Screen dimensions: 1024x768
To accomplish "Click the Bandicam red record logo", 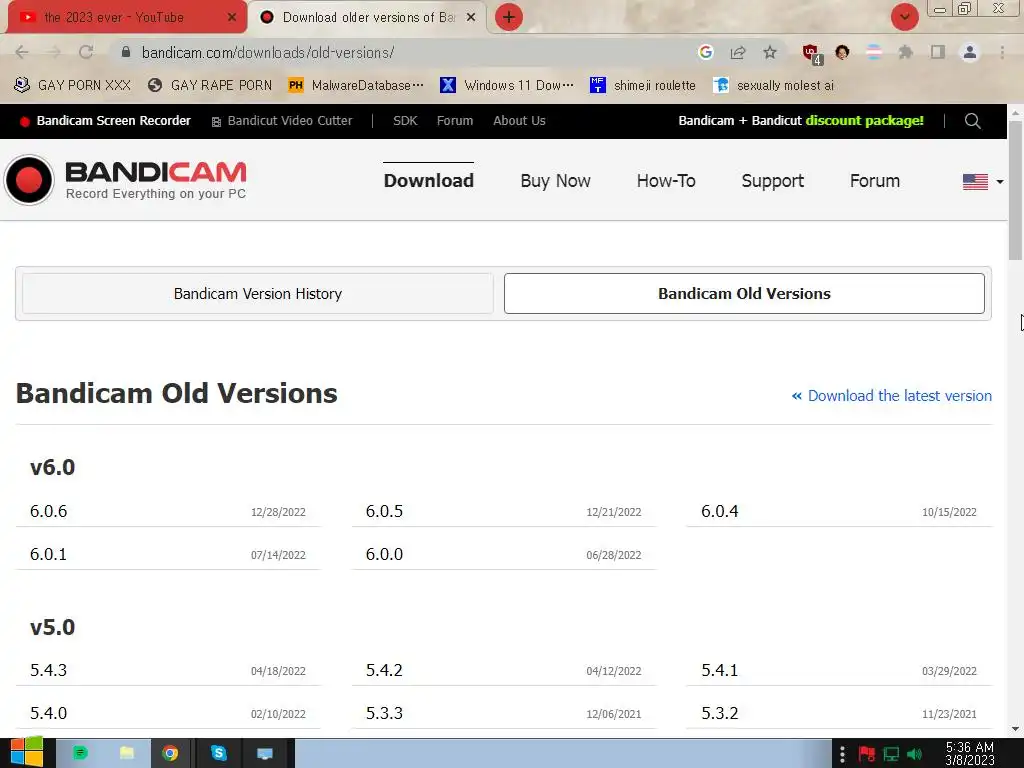I will pyautogui.click(x=29, y=180).
